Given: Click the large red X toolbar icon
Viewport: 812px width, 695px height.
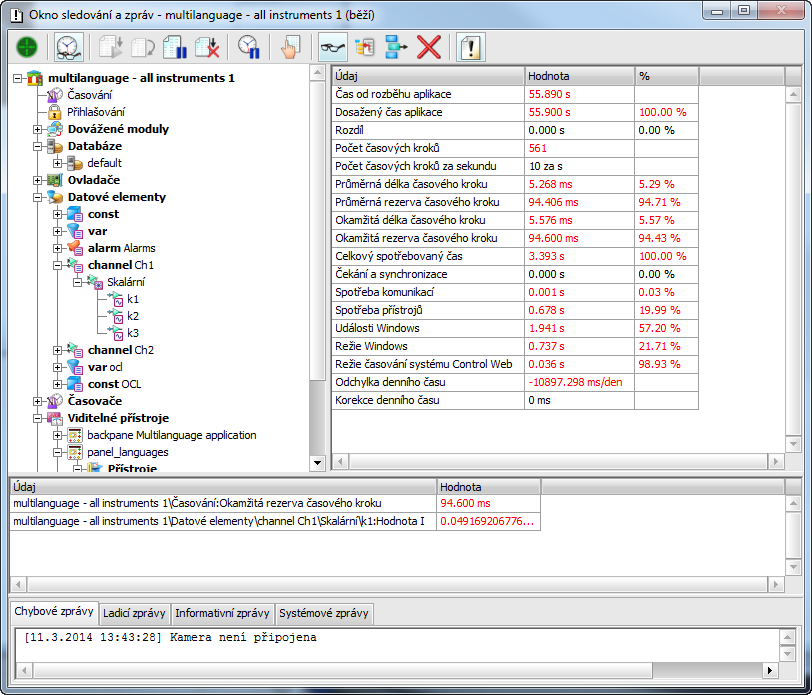Looking at the screenshot, I should (x=429, y=46).
